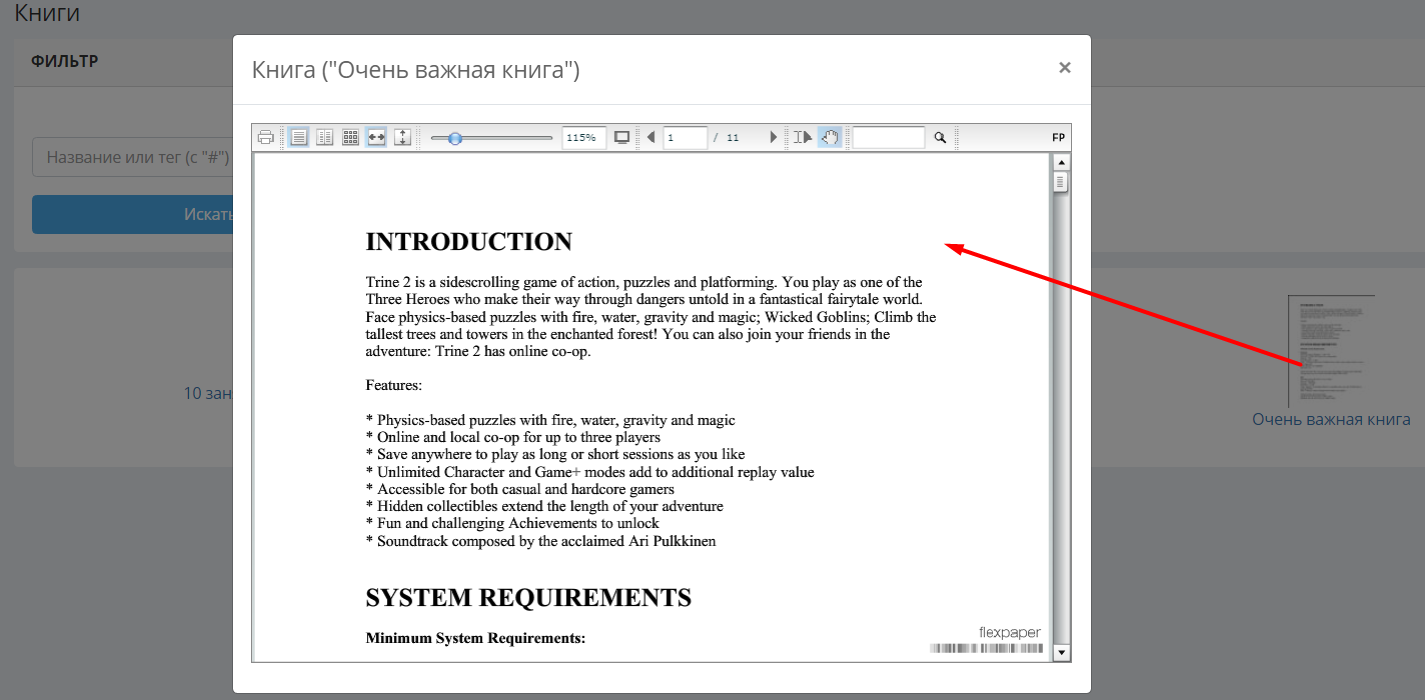Switch to single page view mode
Image resolution: width=1425 pixels, height=700 pixels.
(x=299, y=138)
